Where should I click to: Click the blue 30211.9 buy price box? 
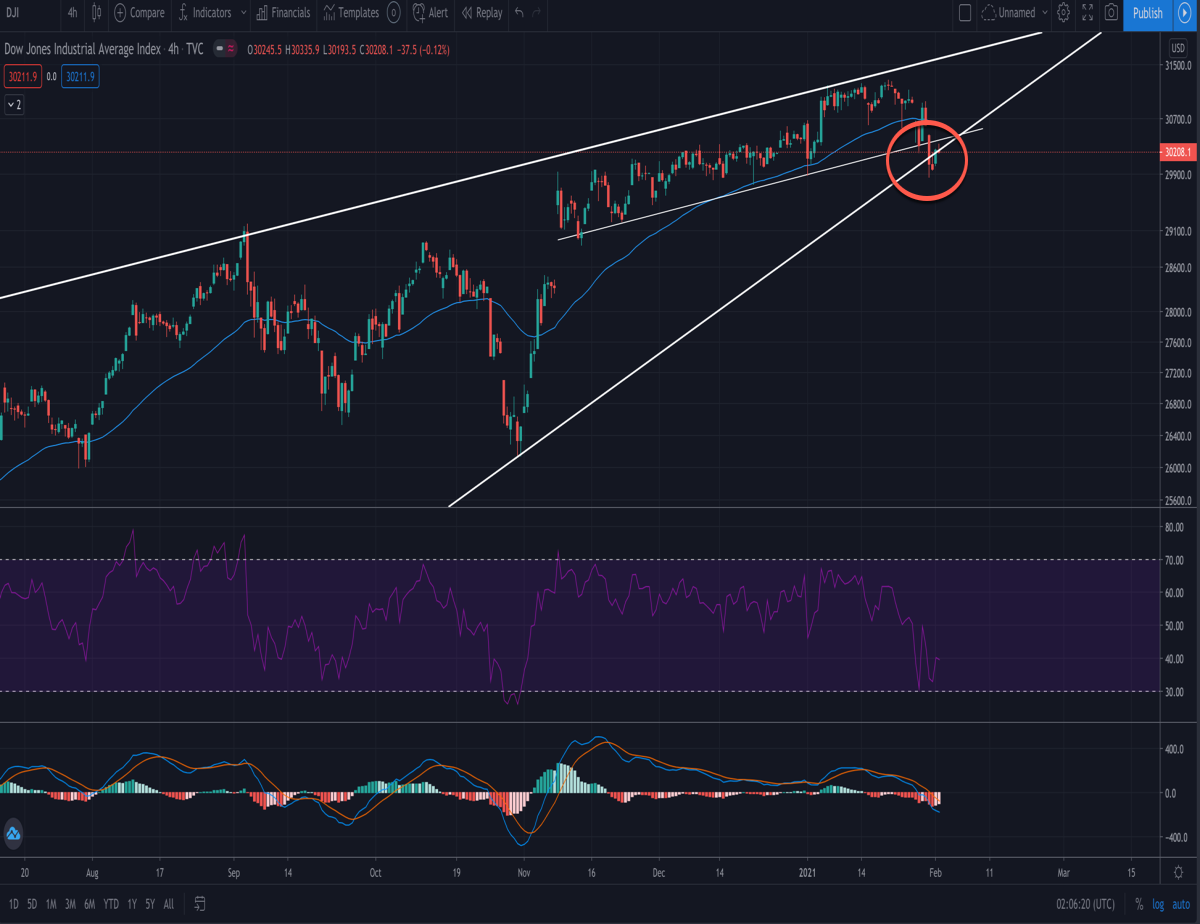80,76
